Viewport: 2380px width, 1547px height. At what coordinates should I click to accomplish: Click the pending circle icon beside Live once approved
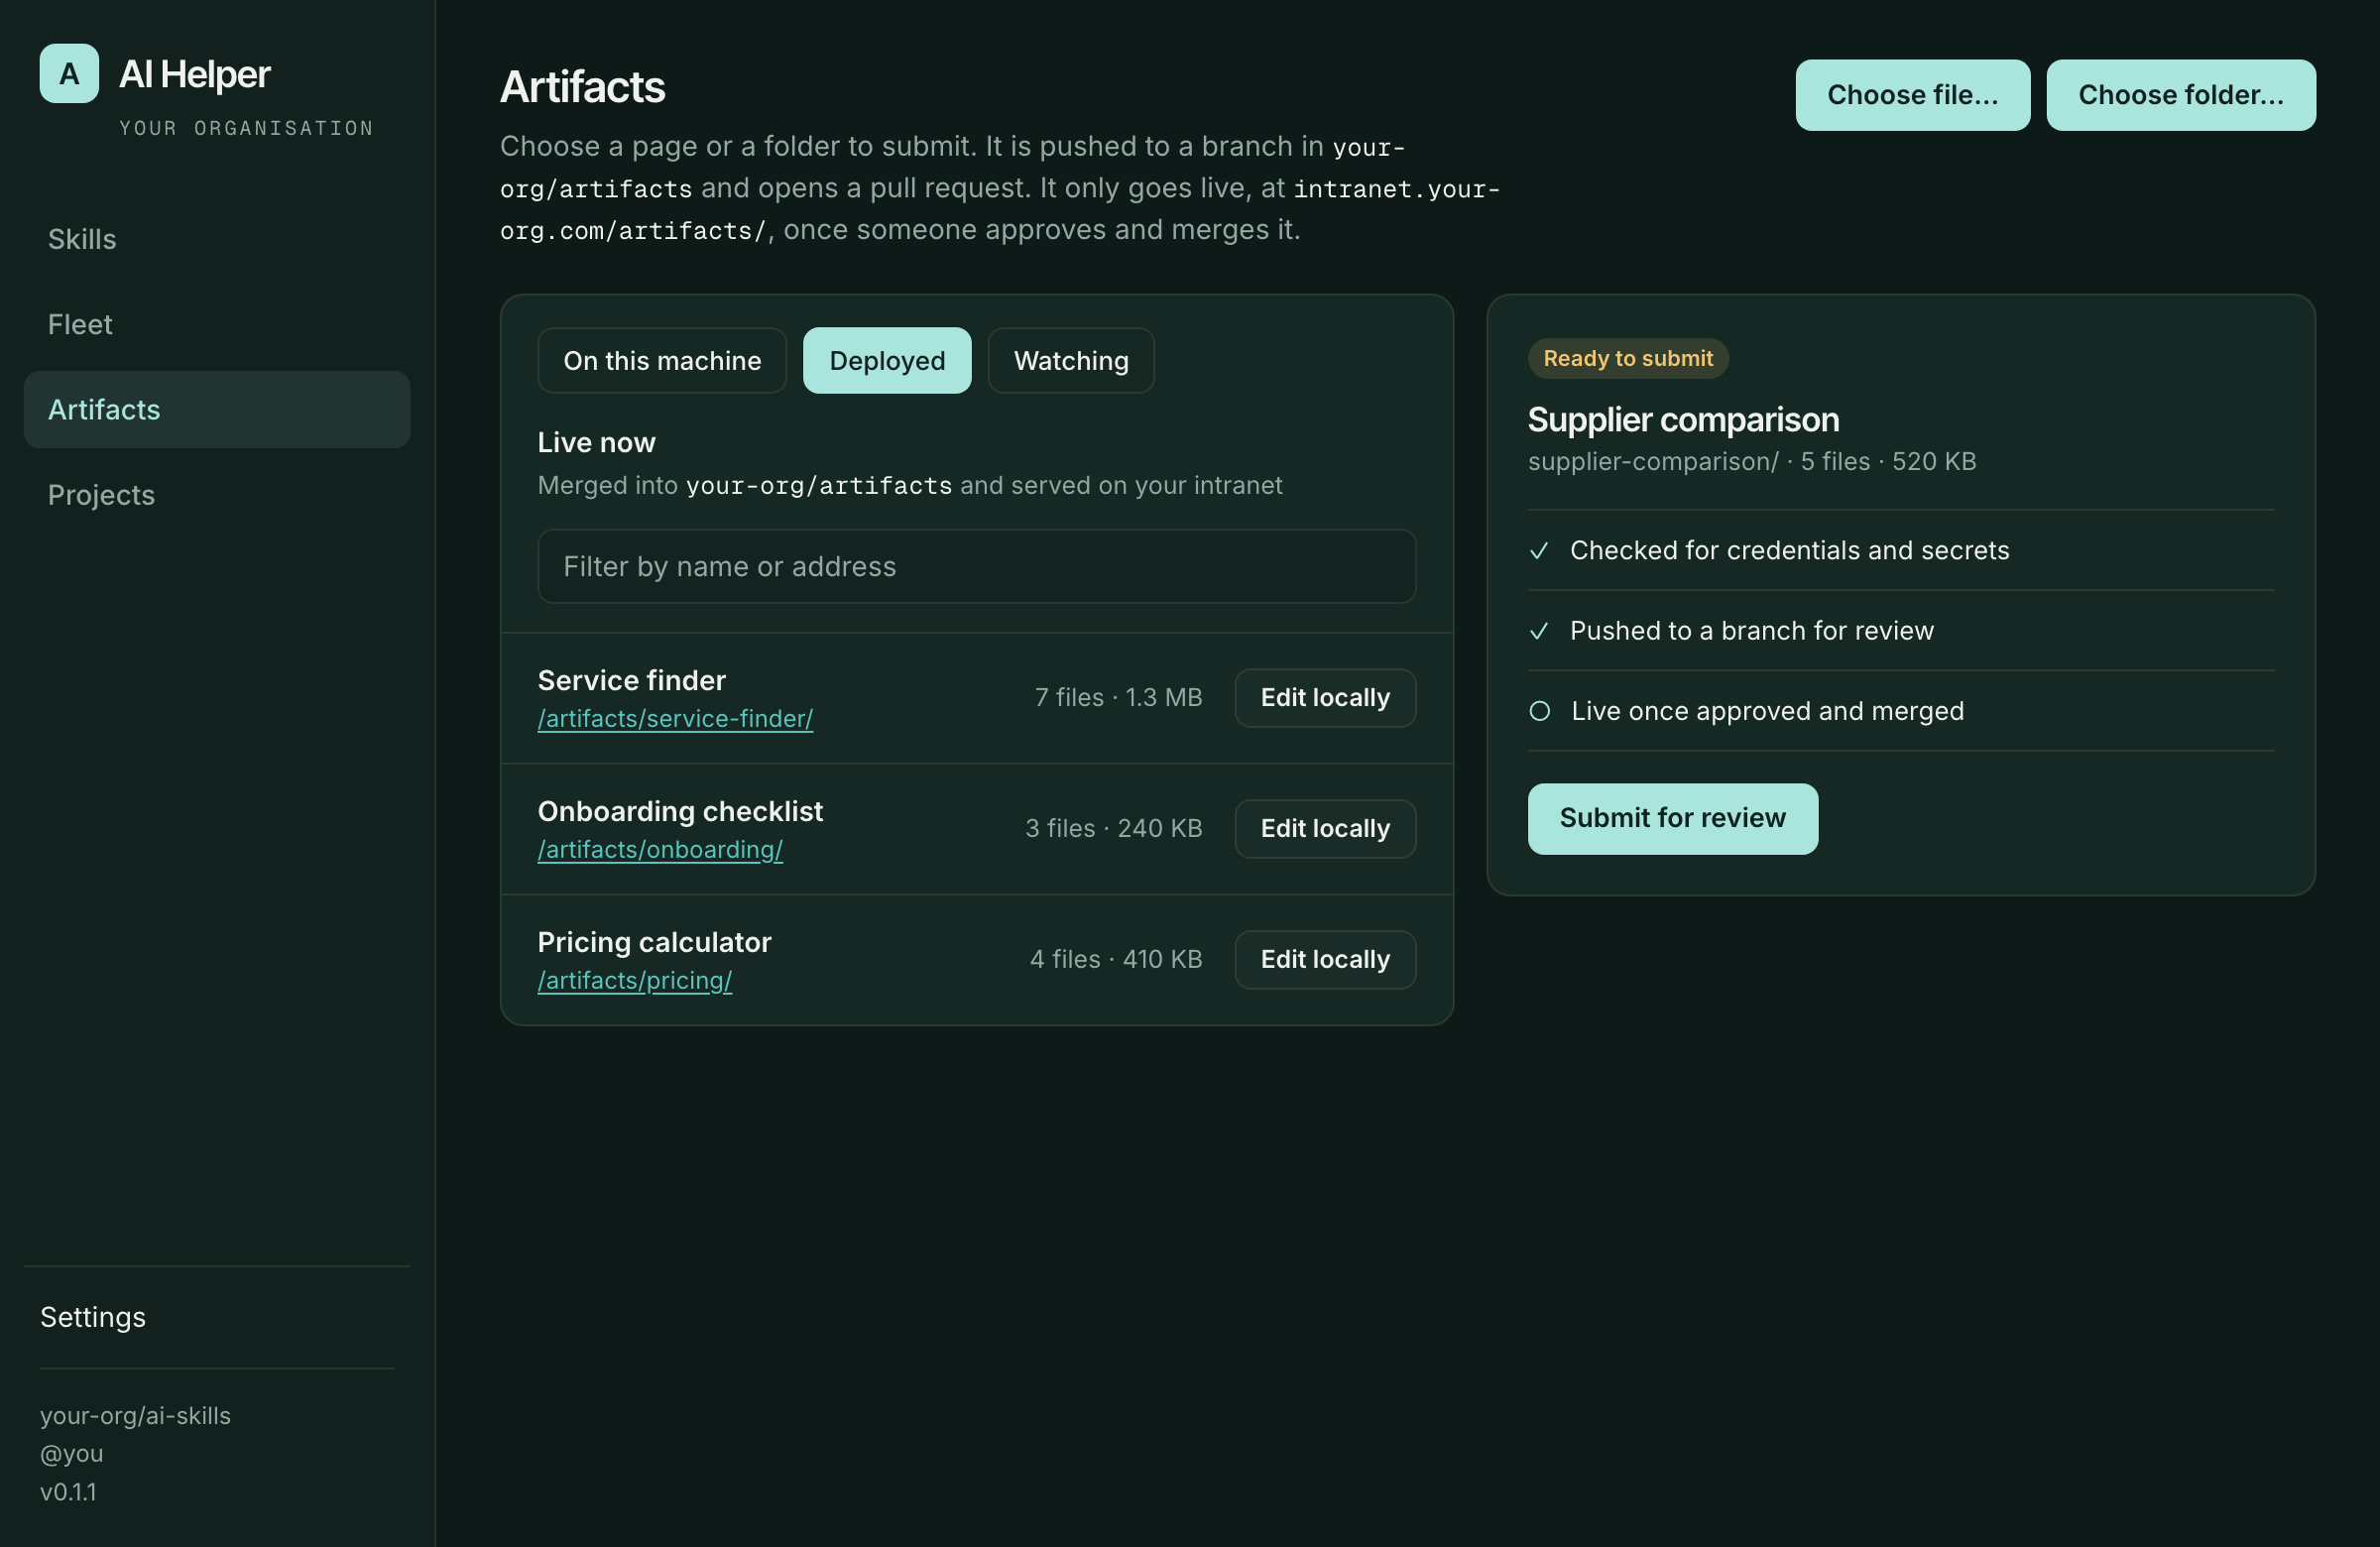(1540, 711)
